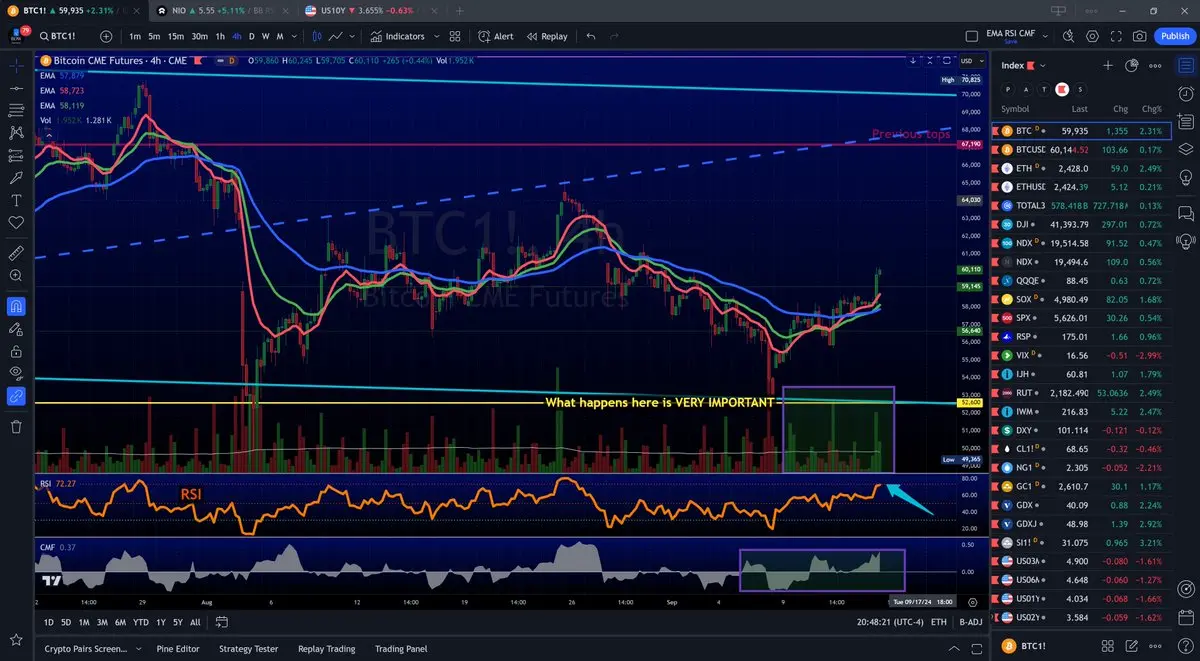
Task: Open the patterns drawing tools
Action: [x=16, y=132]
